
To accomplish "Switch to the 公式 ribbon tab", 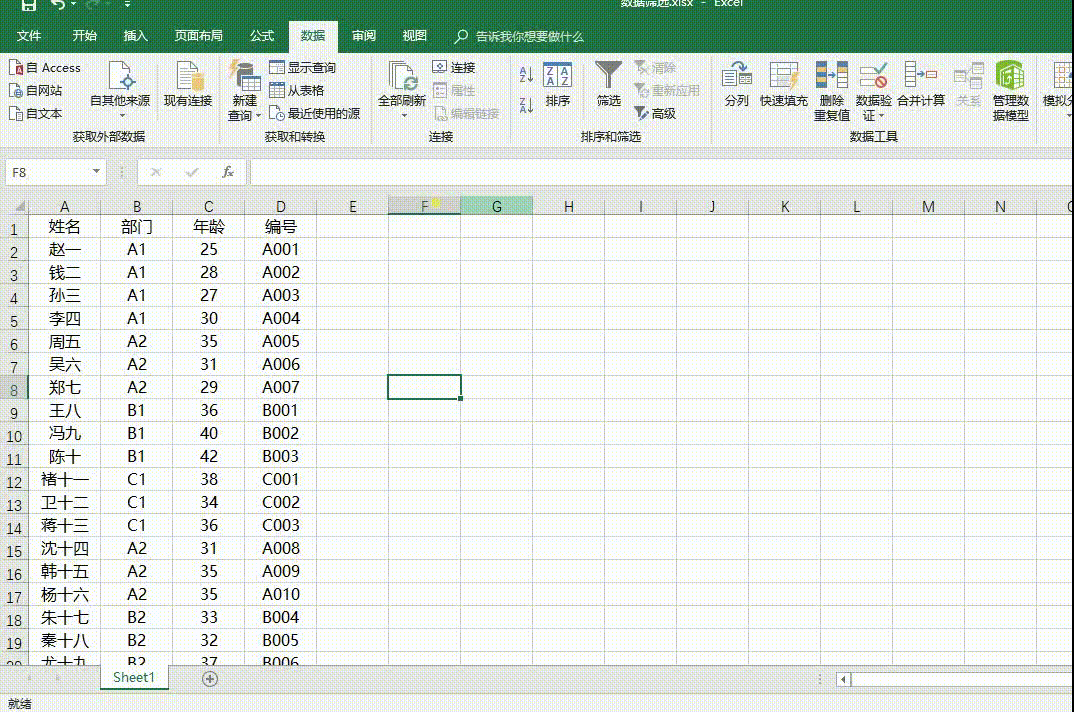I will click(x=262, y=36).
